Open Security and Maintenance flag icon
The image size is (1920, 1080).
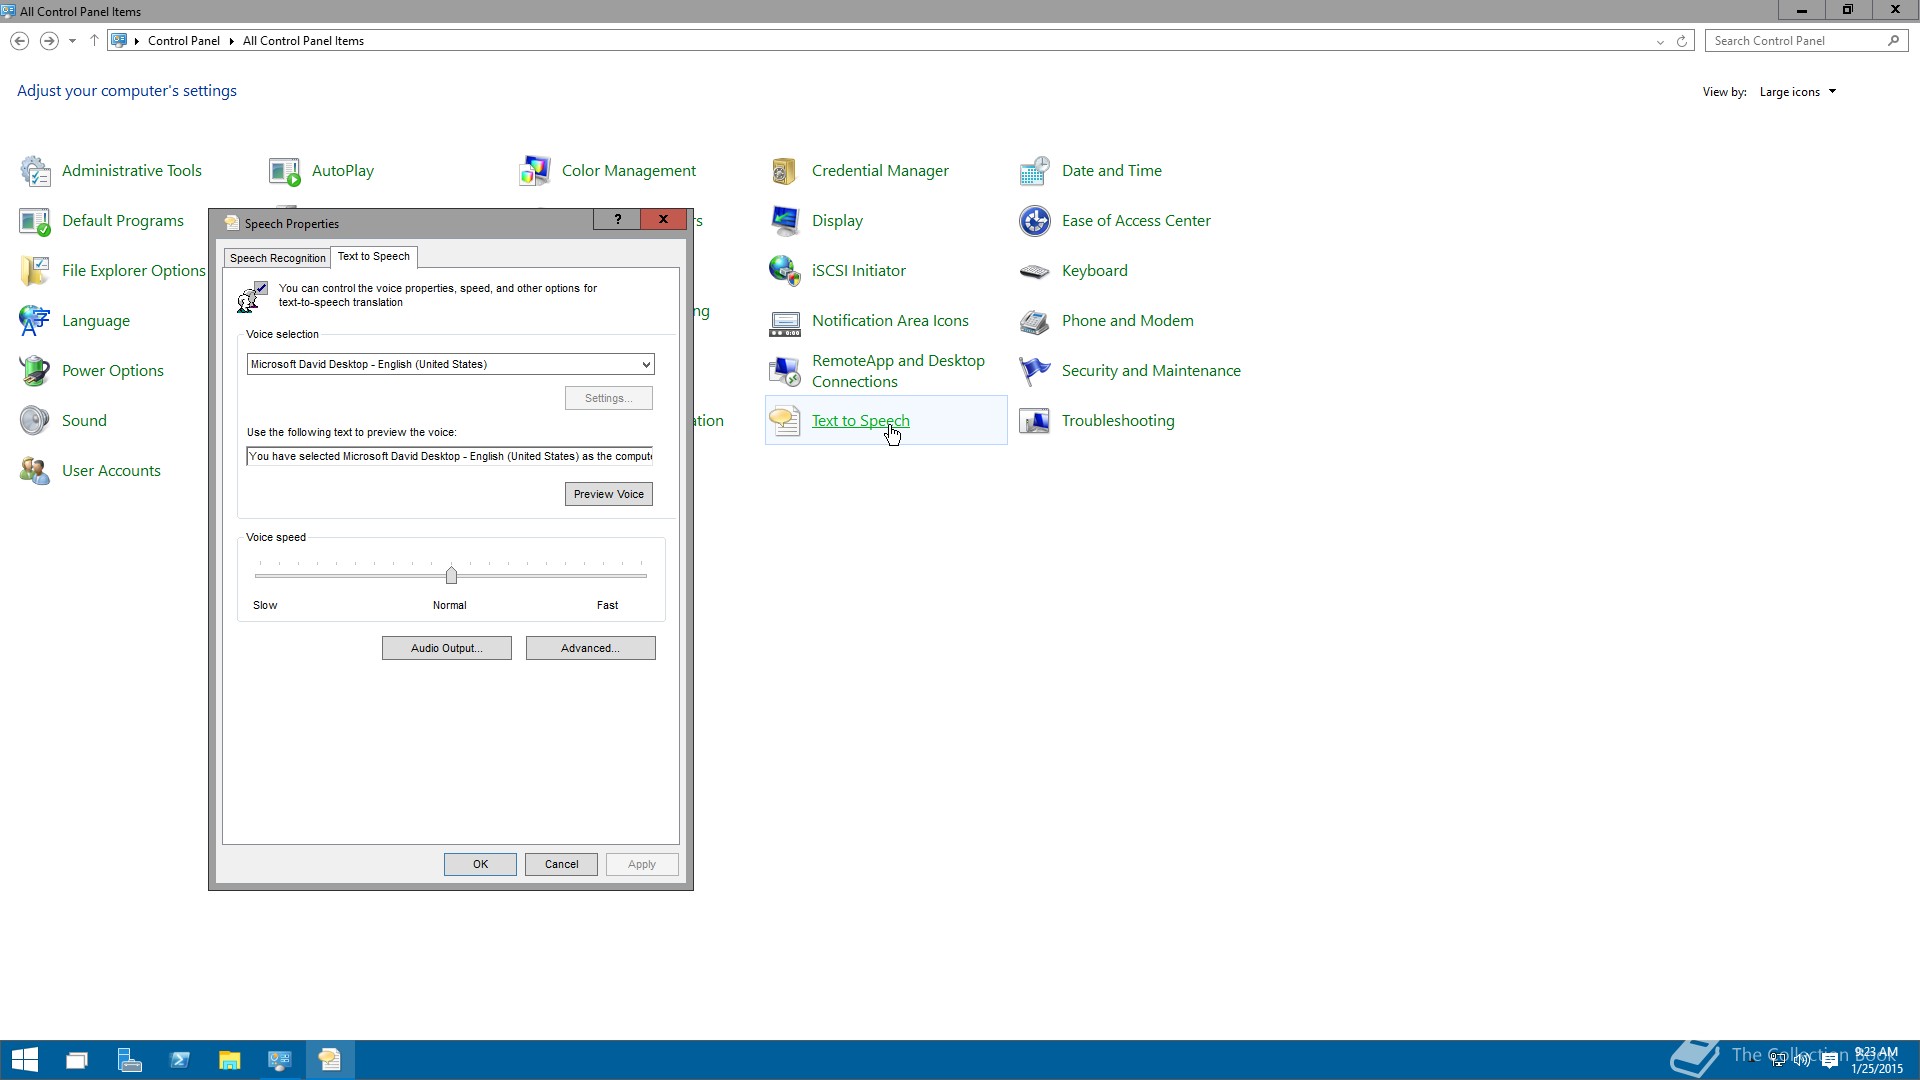[1035, 371]
